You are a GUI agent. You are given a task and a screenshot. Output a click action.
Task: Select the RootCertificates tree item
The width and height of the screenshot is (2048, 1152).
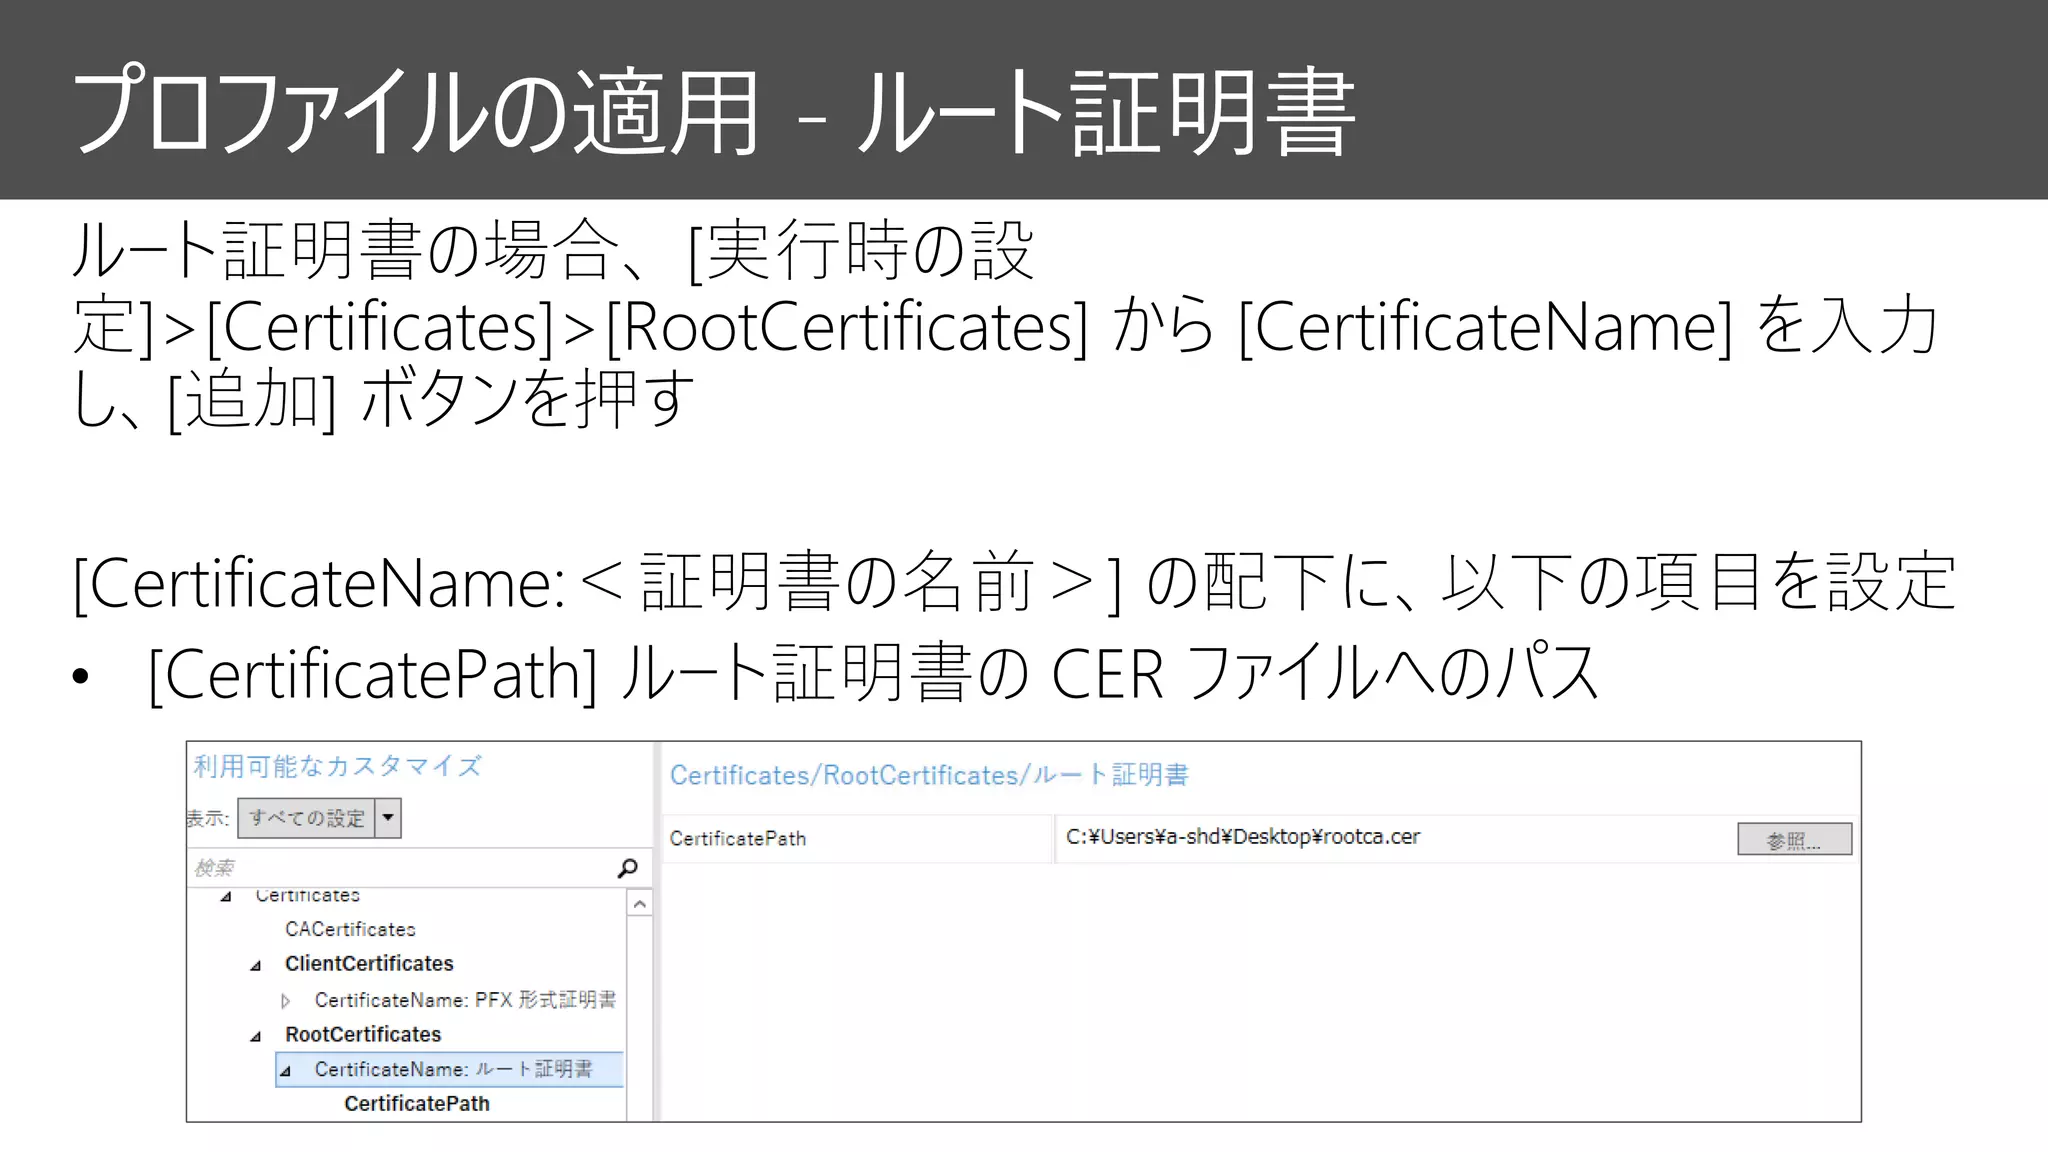(x=363, y=1034)
